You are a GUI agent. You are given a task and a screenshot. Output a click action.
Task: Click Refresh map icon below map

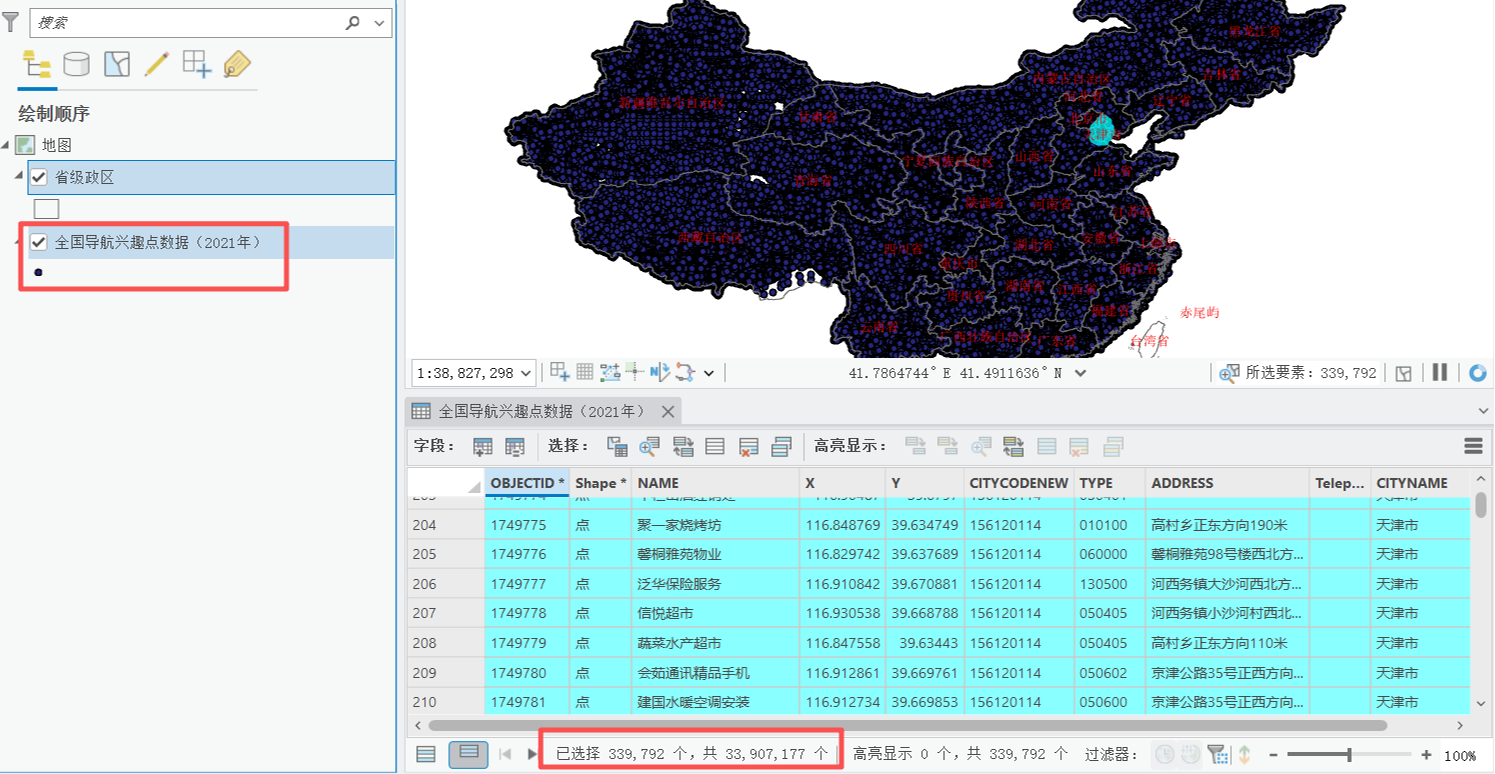tap(1477, 373)
